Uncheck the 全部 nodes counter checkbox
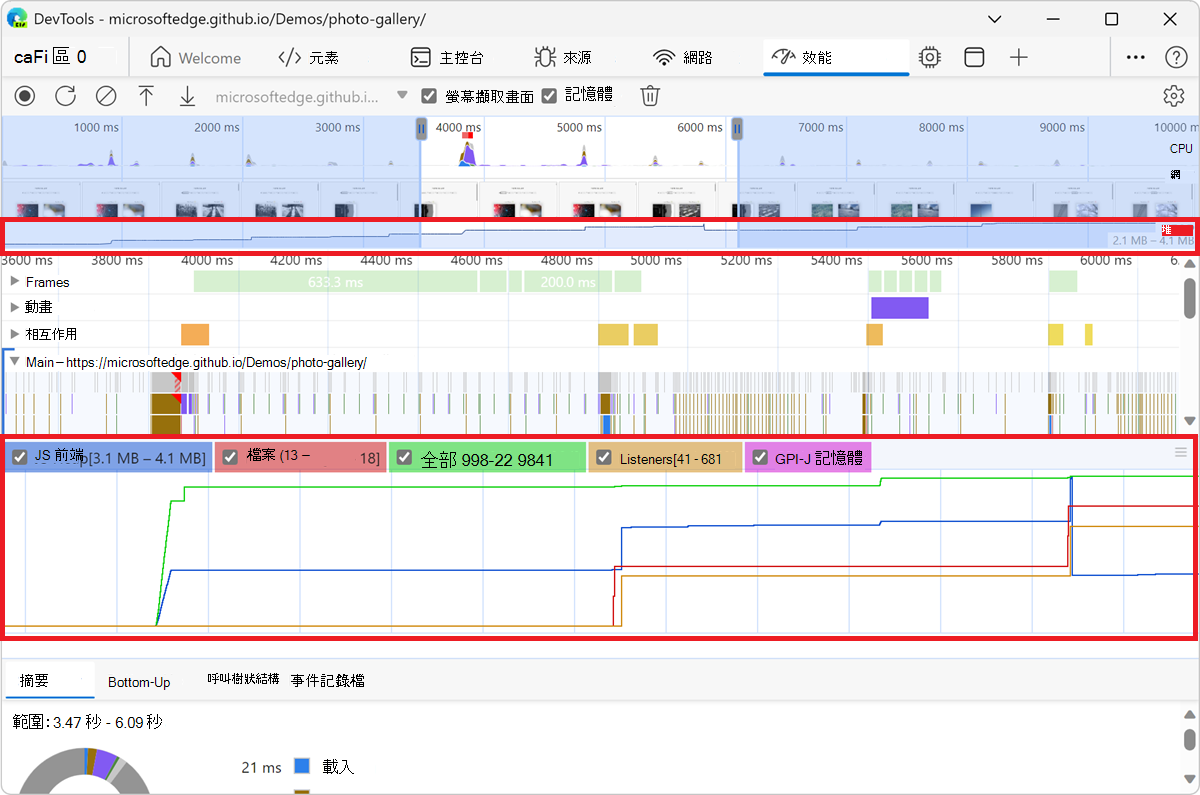 point(404,458)
